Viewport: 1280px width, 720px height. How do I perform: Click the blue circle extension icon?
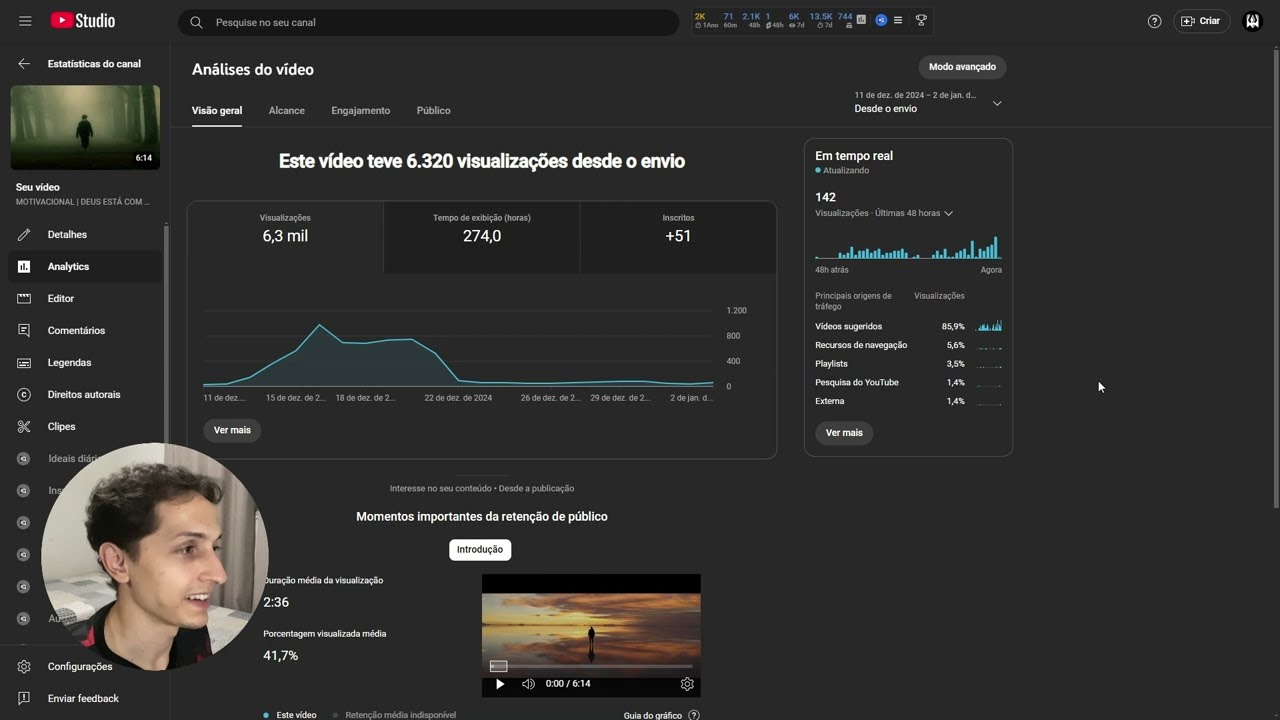881,20
